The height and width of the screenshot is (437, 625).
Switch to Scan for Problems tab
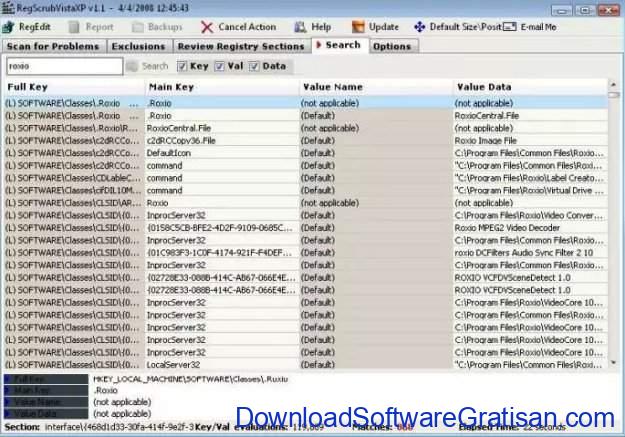[52, 46]
